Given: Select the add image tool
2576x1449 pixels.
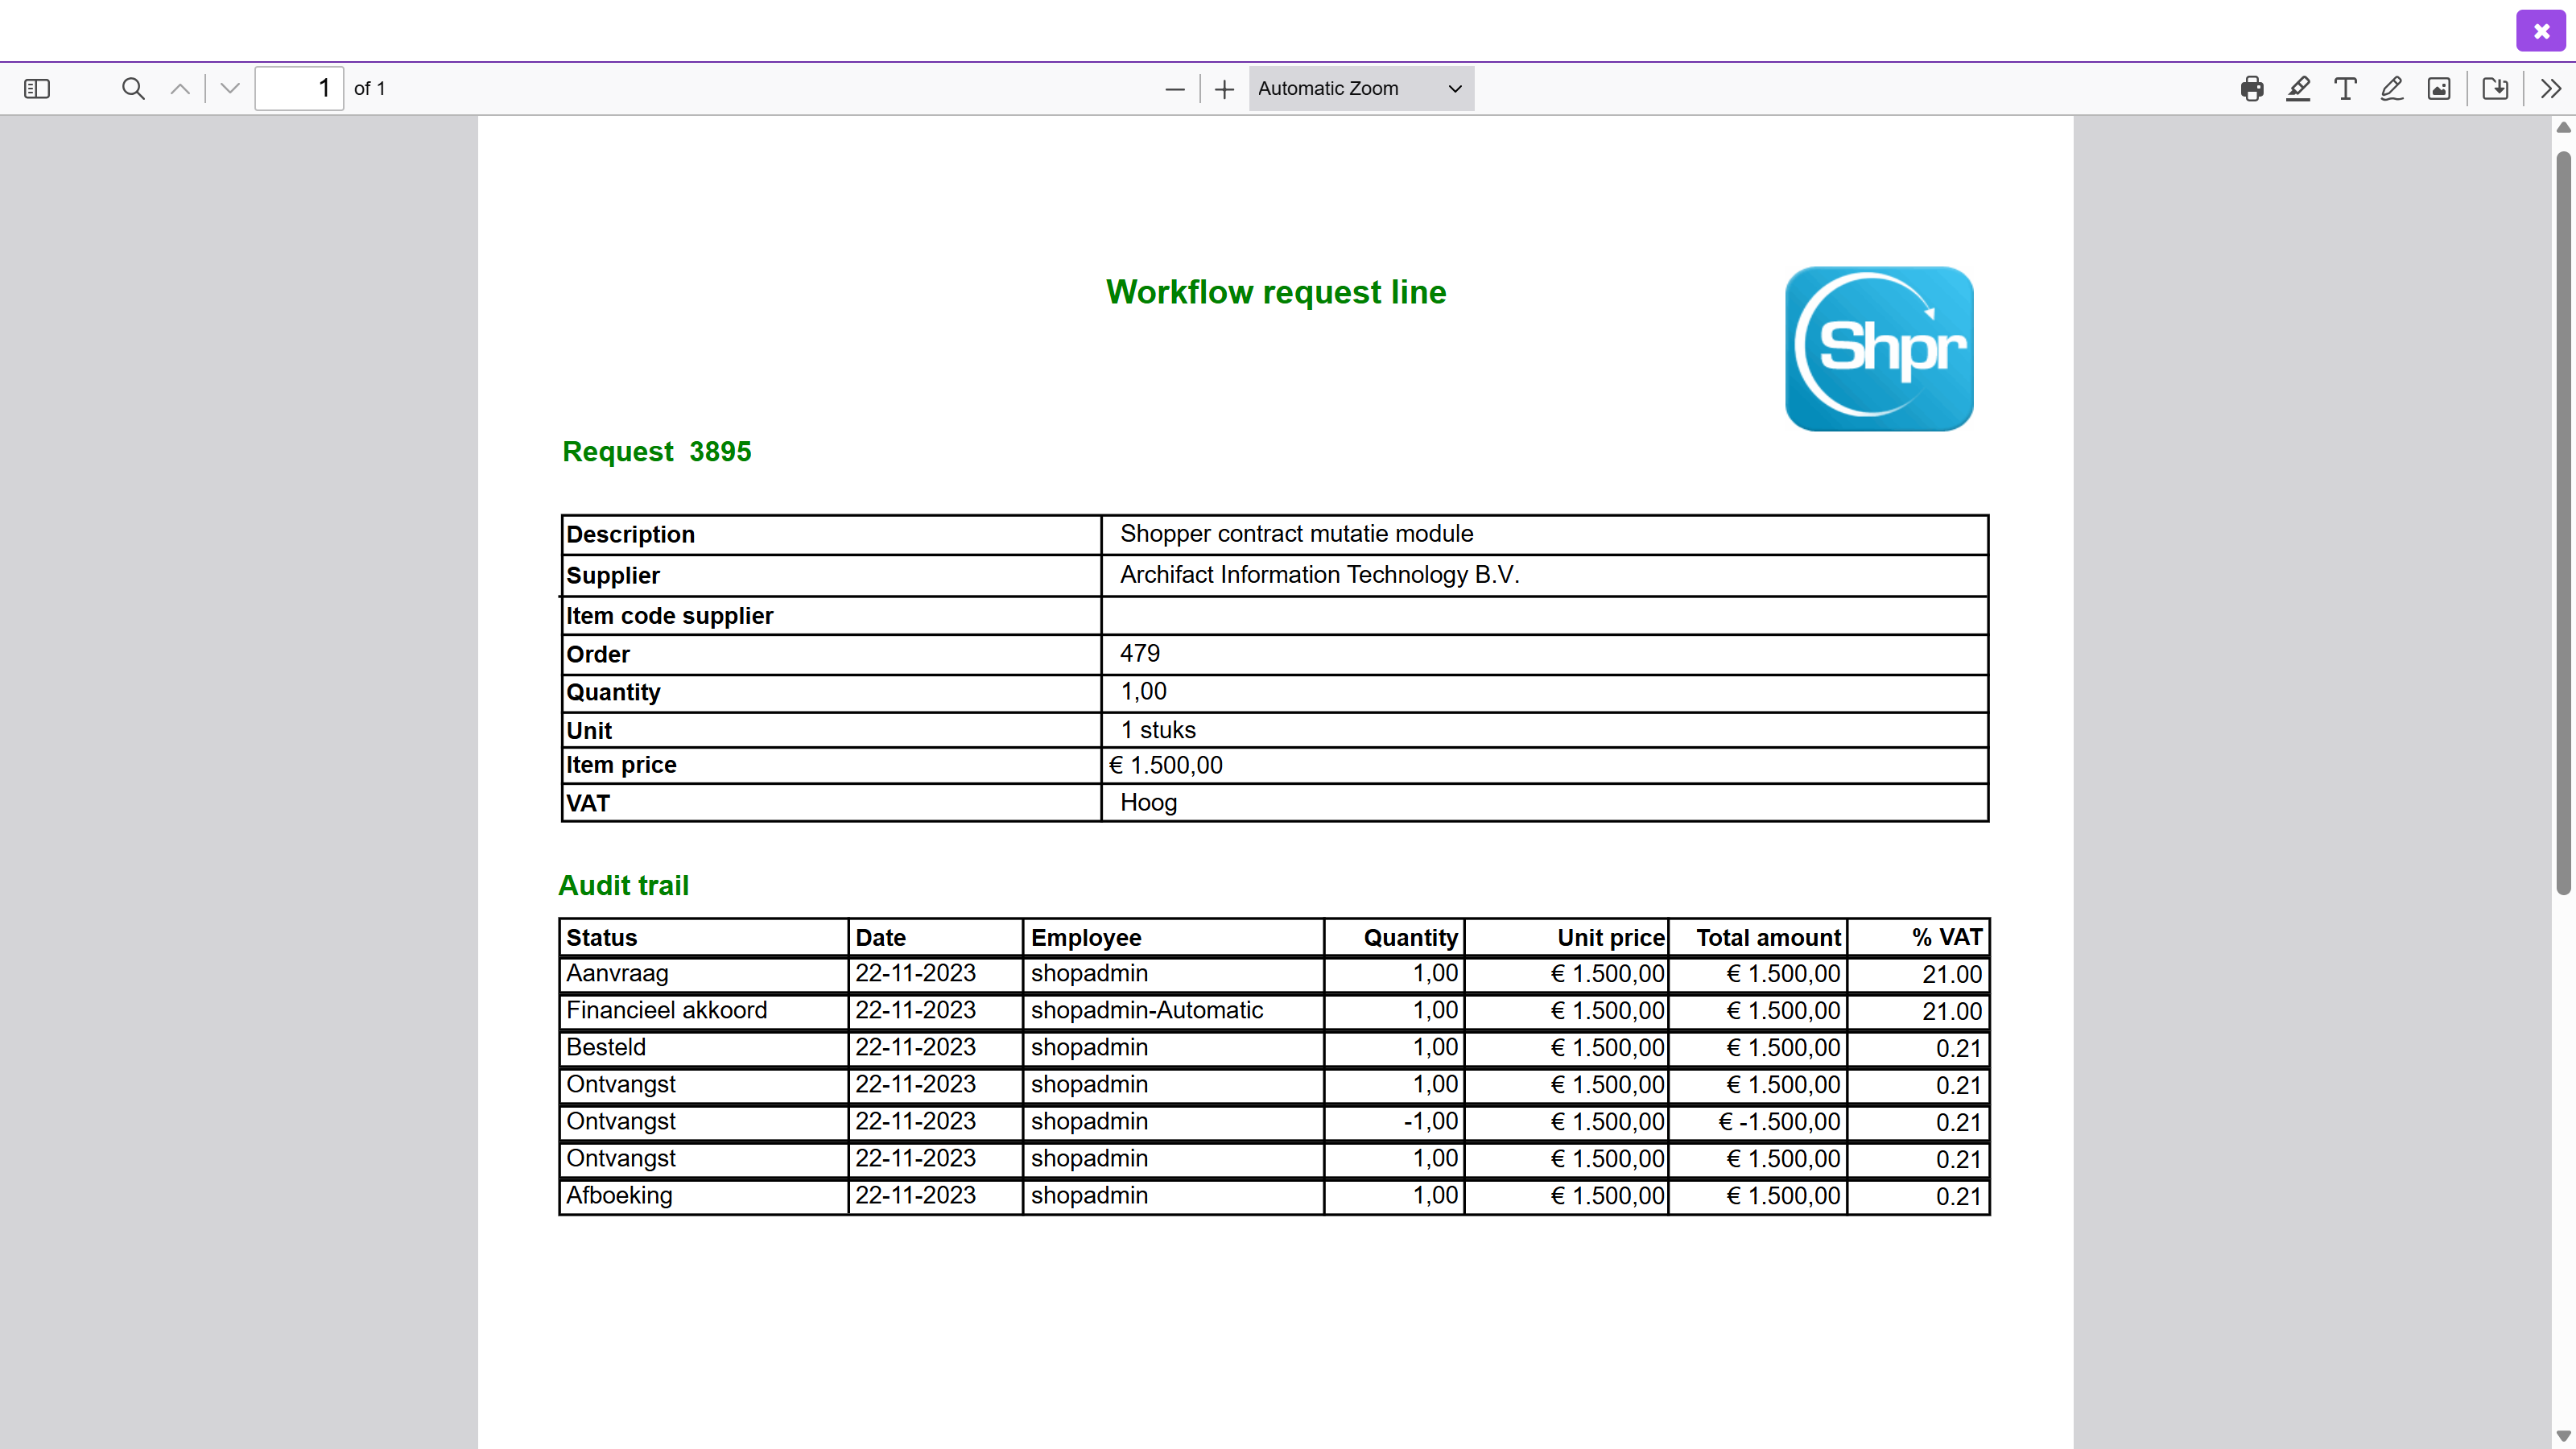Looking at the screenshot, I should [2439, 89].
